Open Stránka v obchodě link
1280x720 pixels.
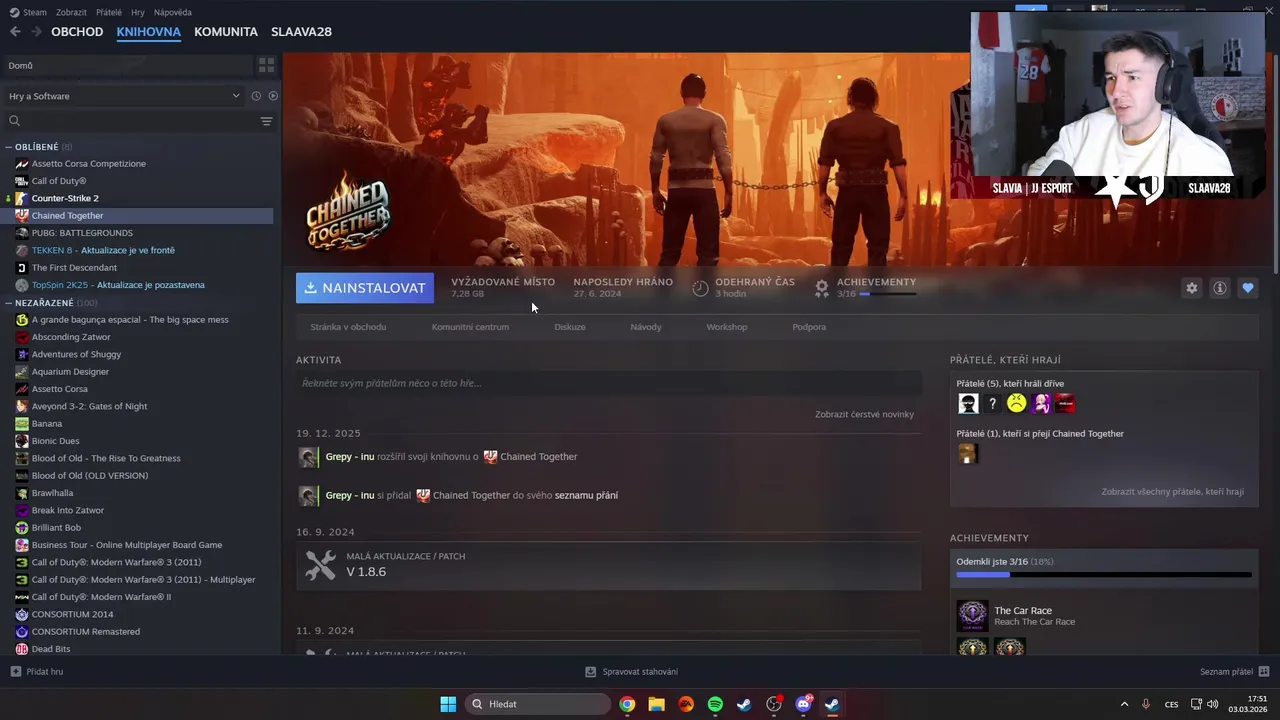click(x=348, y=327)
